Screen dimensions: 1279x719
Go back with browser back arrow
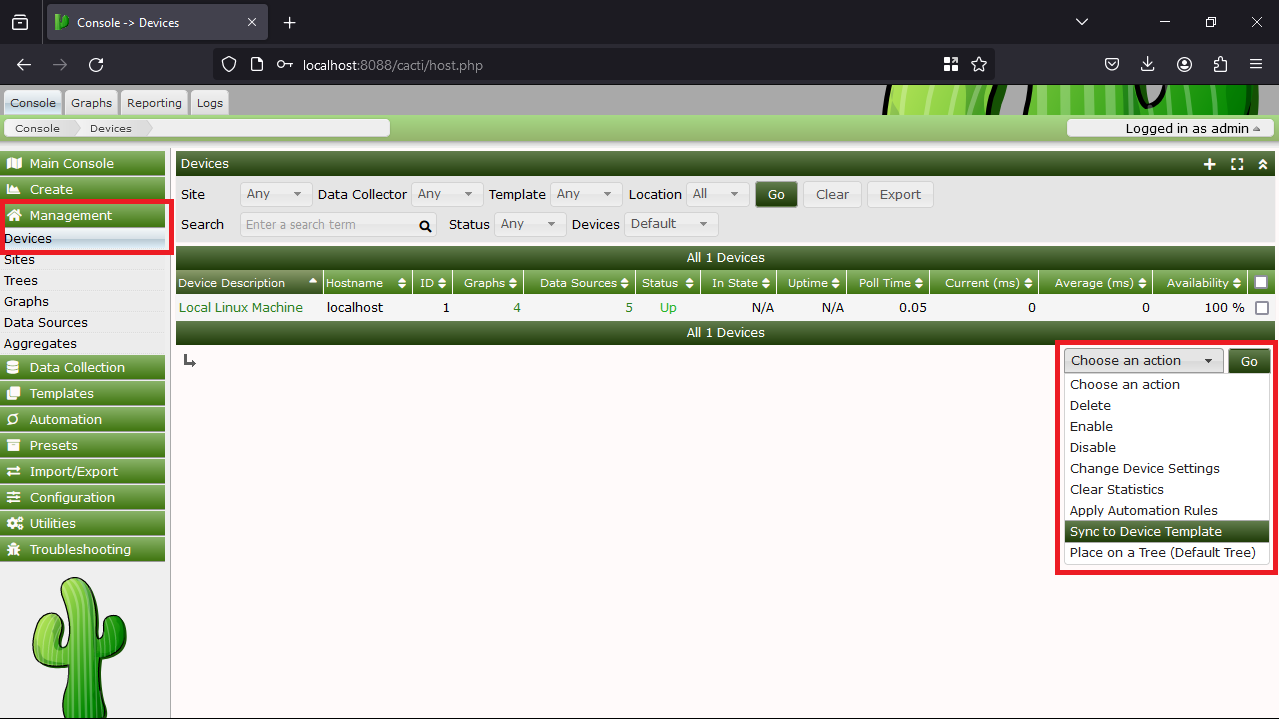point(24,64)
